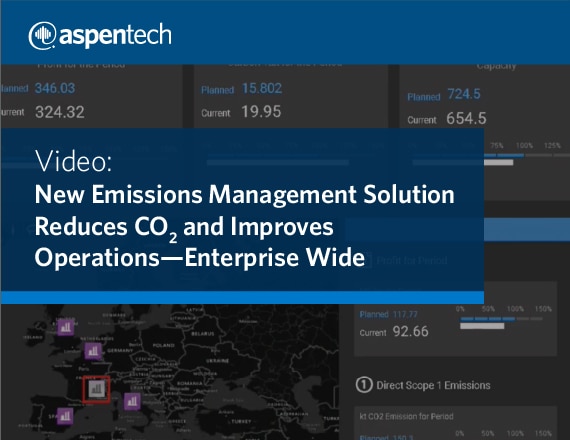Click the profit current value 324.32
The width and height of the screenshot is (570, 440).
(x=60, y=112)
